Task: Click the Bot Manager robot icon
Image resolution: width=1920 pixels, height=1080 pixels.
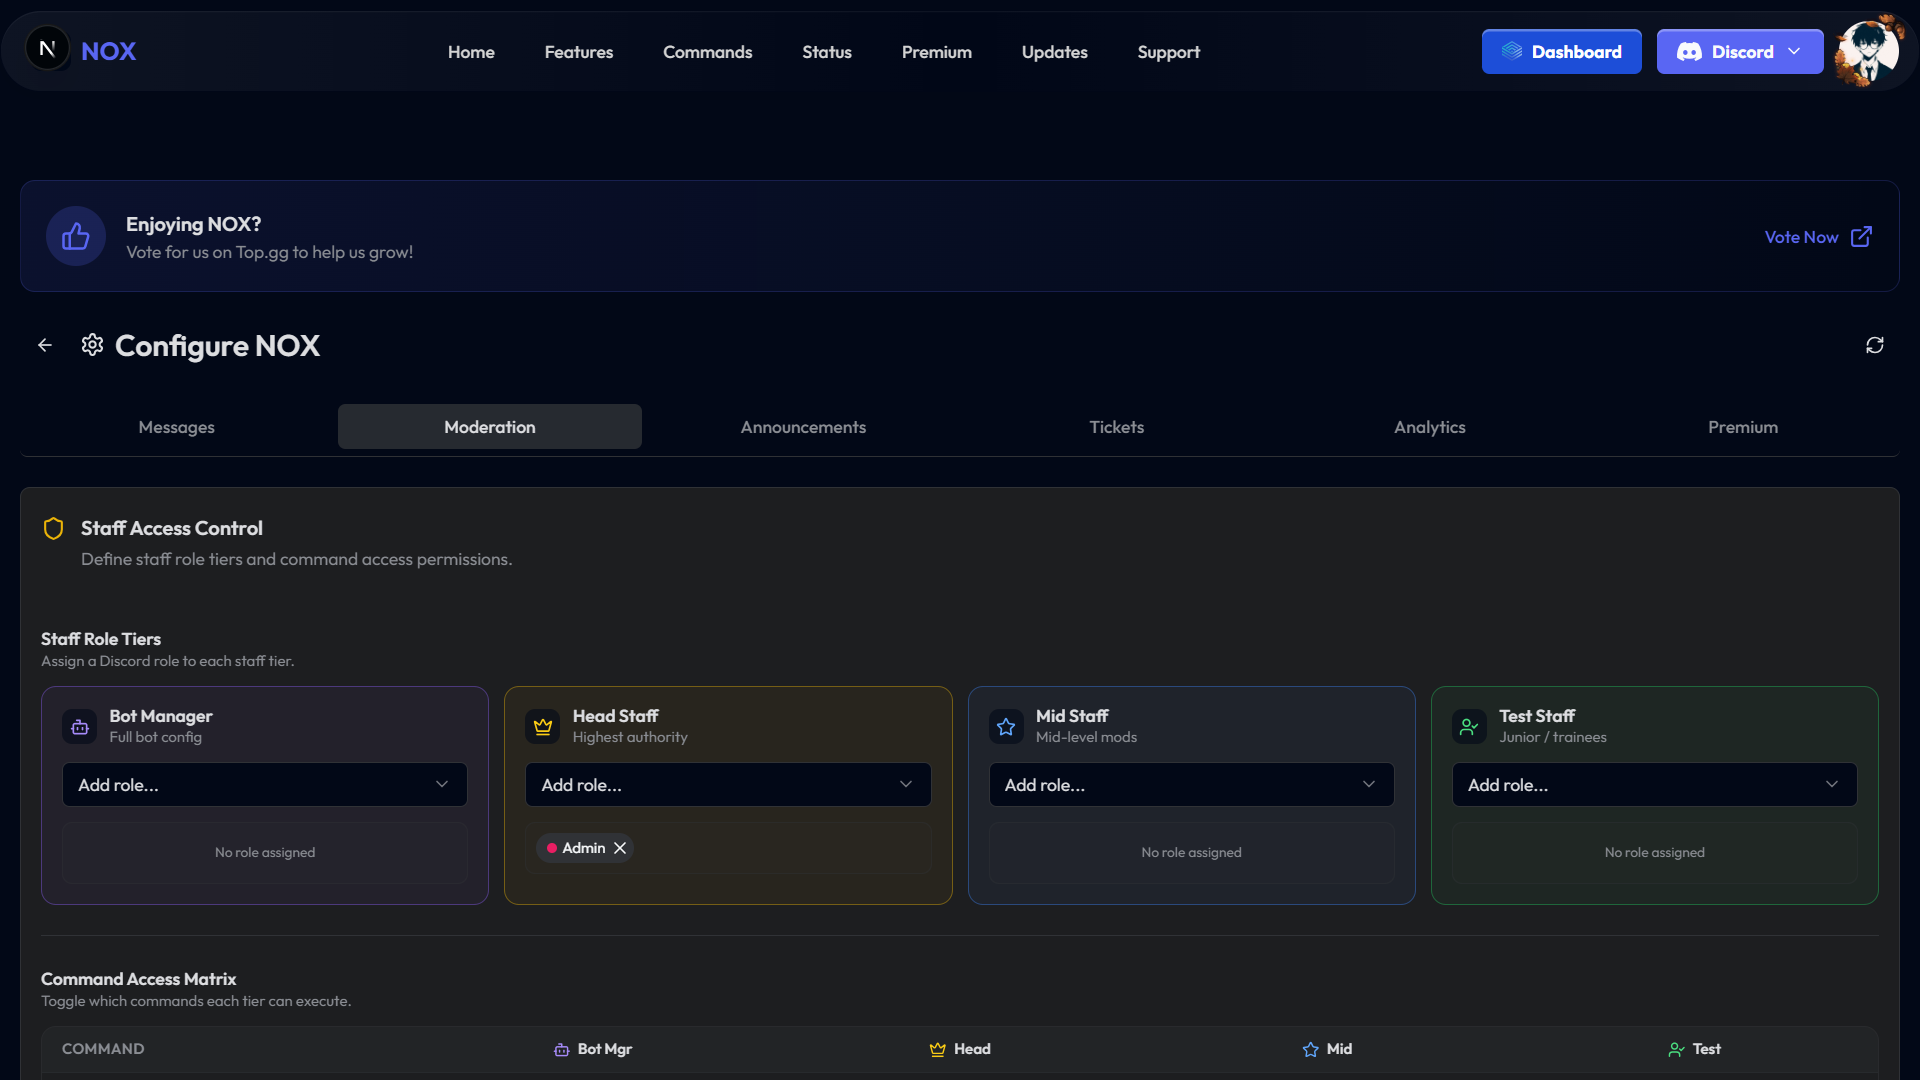Action: [80, 727]
